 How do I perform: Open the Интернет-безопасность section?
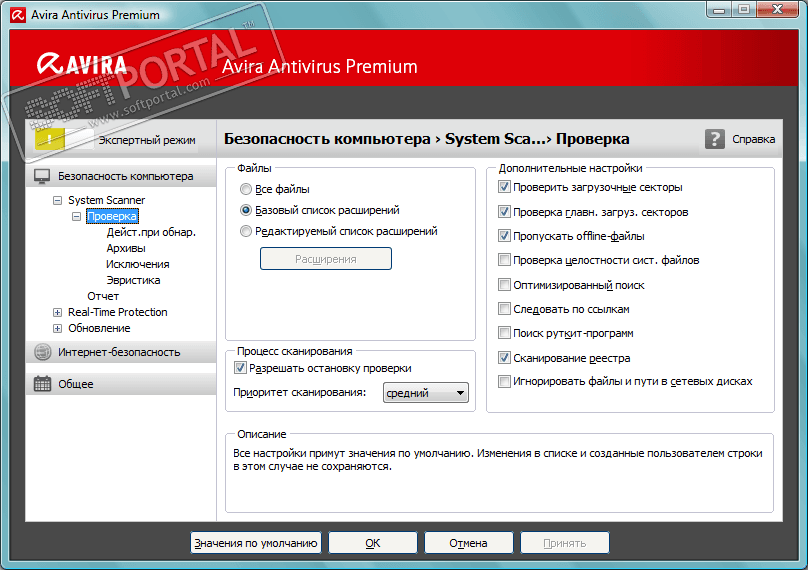121,352
